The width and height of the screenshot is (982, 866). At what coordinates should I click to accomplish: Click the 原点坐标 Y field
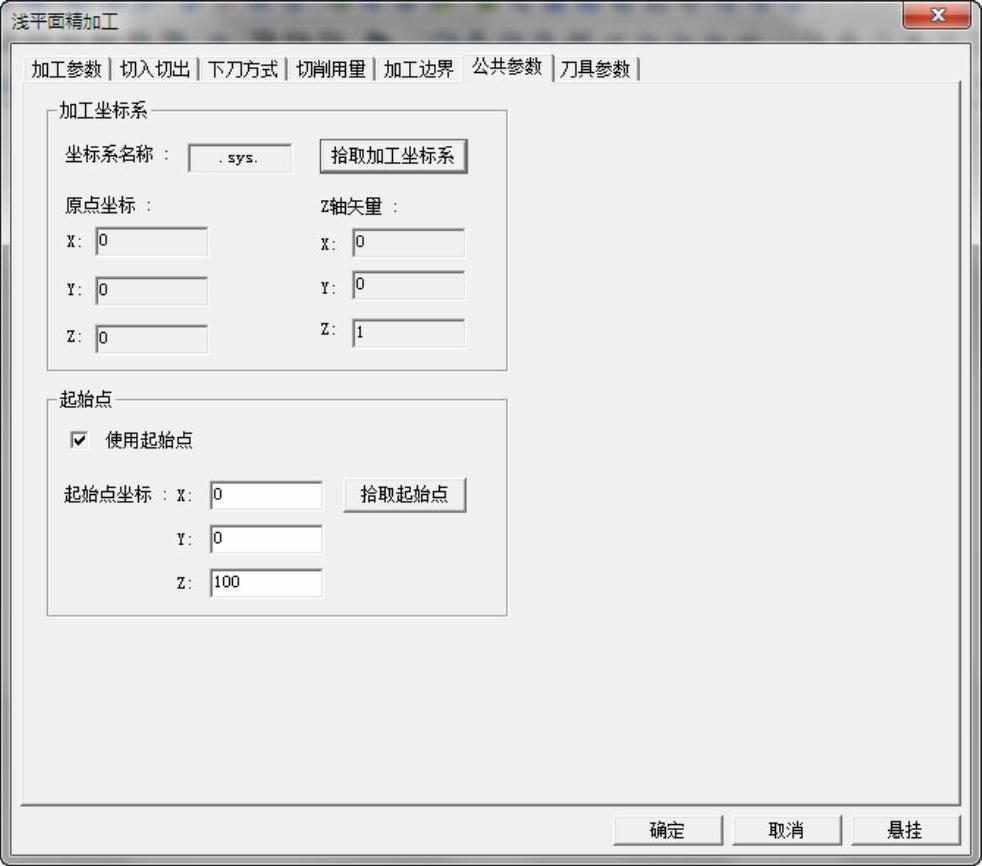(152, 291)
